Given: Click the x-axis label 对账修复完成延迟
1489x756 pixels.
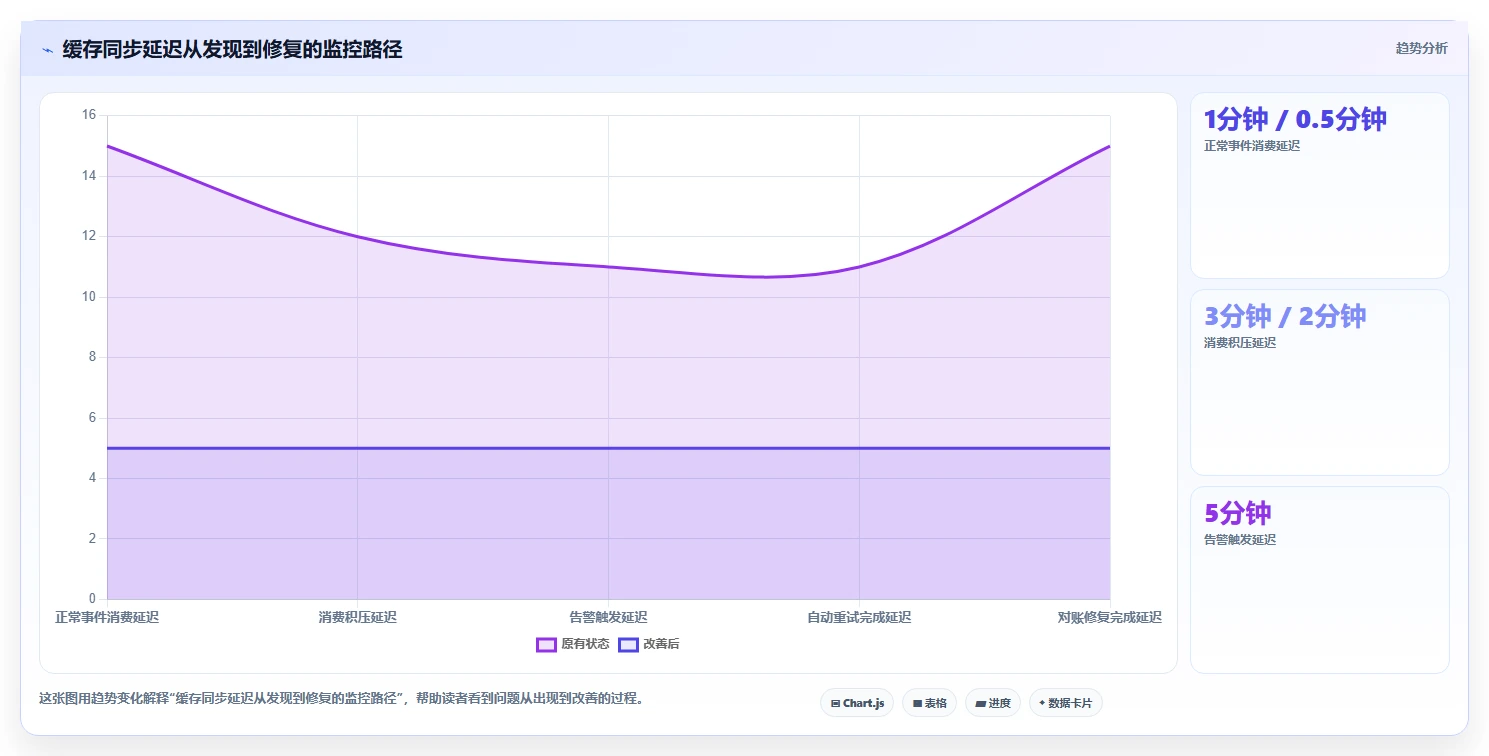Looking at the screenshot, I should (1110, 617).
